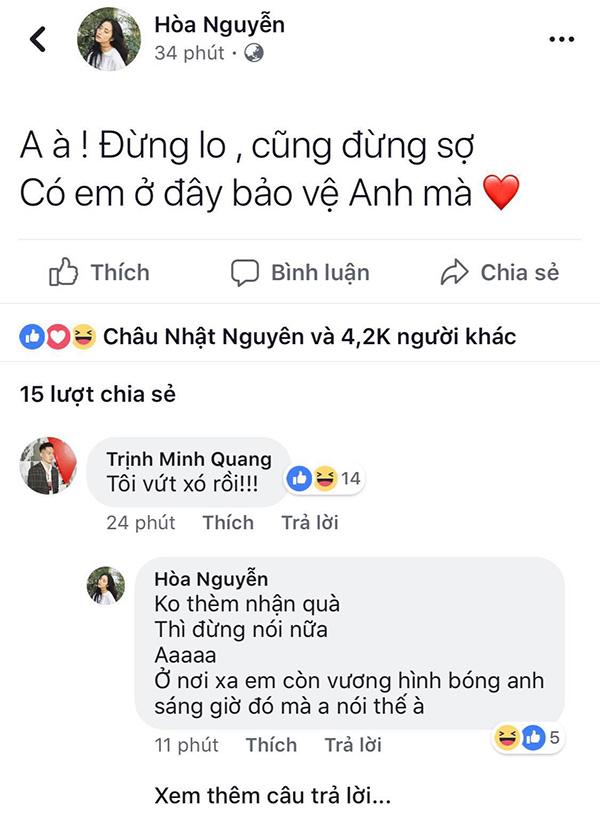Screen dimensions: 600x815
Task: Tap the Chia sẻ share arrow icon
Action: point(455,272)
